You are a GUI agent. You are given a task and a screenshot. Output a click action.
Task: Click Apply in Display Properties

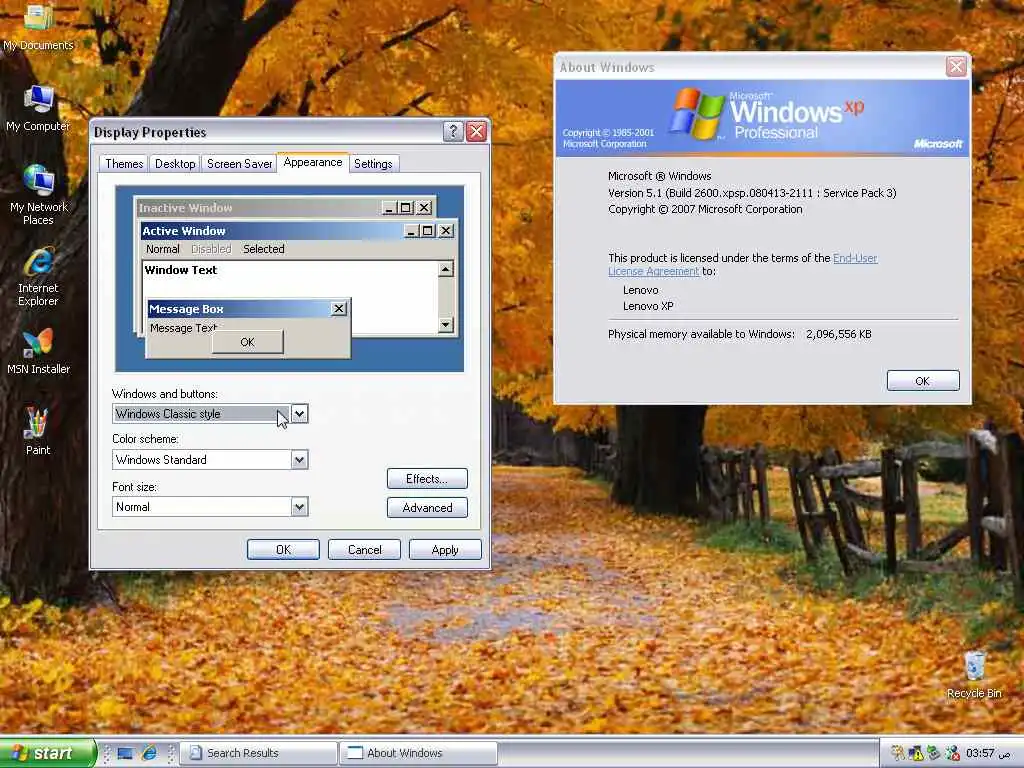click(x=445, y=550)
